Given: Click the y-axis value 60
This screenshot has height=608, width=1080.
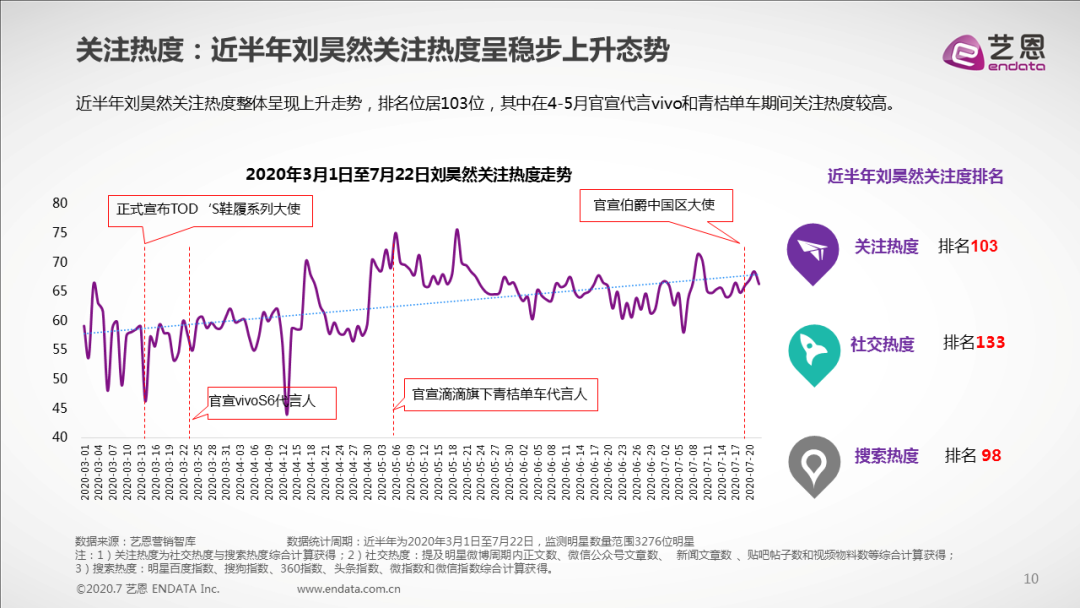Looking at the screenshot, I should 60,320.
